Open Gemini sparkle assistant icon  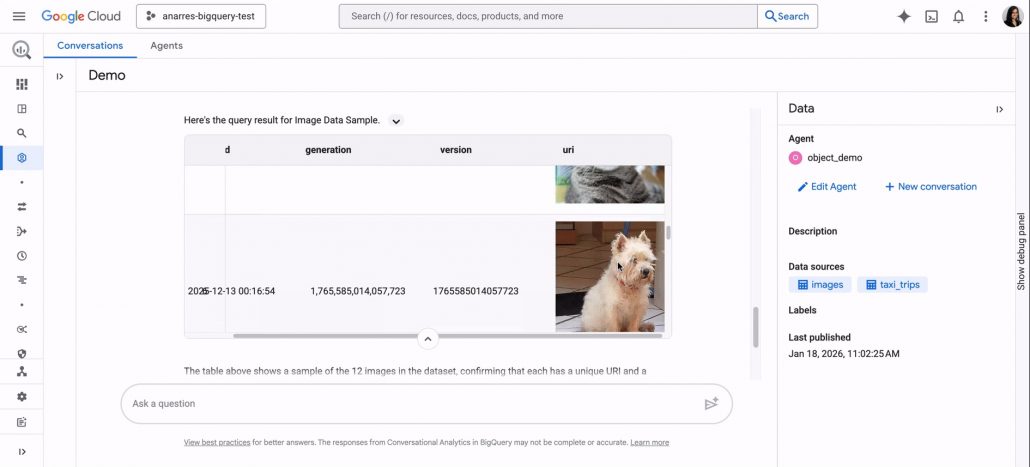tap(904, 16)
